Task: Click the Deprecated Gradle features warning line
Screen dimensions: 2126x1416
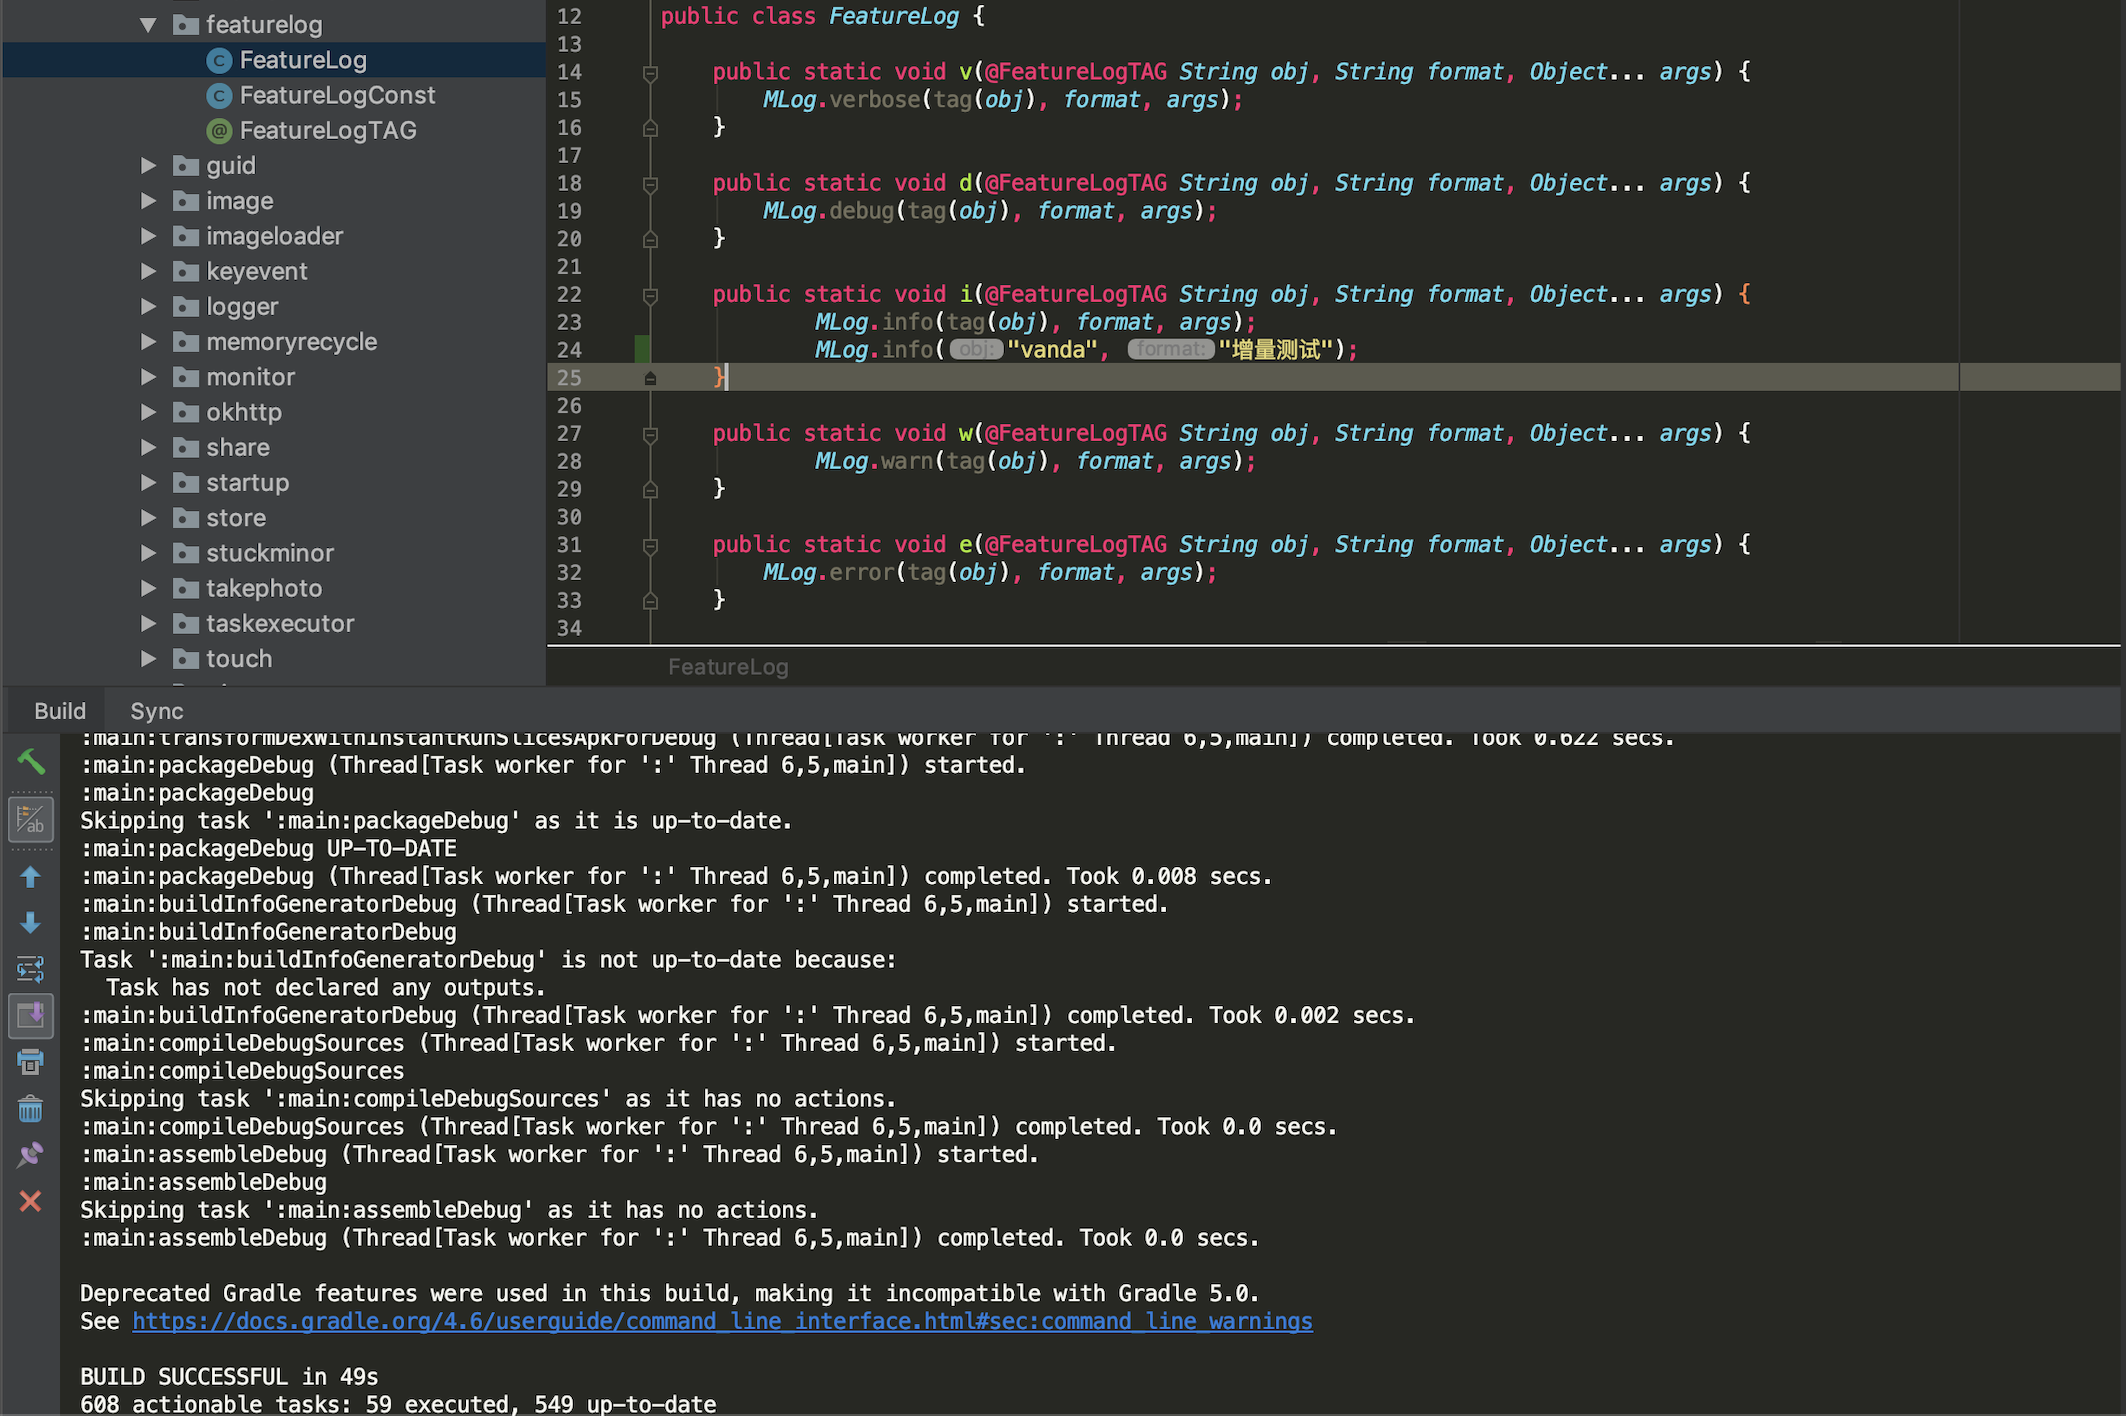Action: [x=669, y=1293]
